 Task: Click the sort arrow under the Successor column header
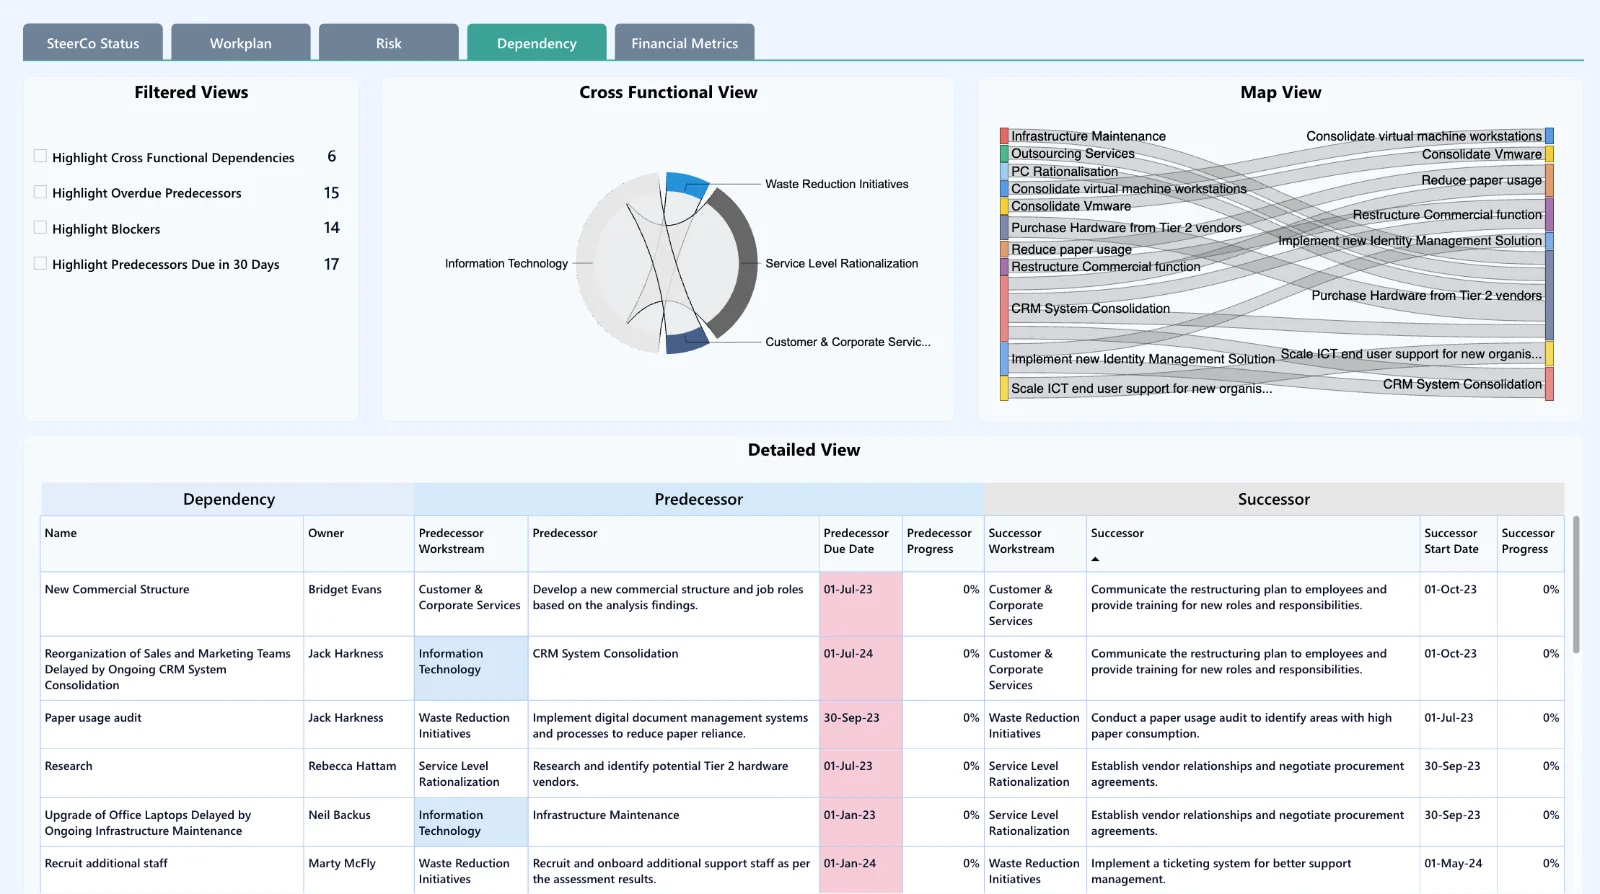pos(1095,559)
